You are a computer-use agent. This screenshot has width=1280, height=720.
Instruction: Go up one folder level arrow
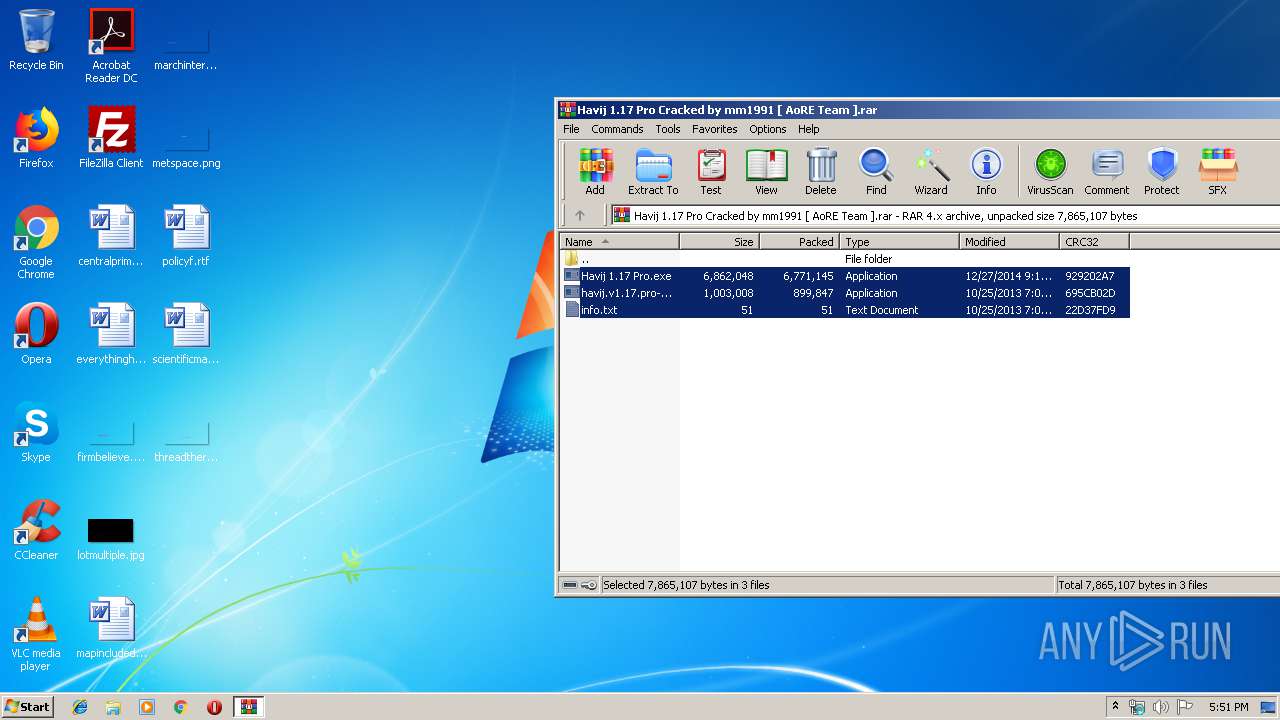(580, 215)
